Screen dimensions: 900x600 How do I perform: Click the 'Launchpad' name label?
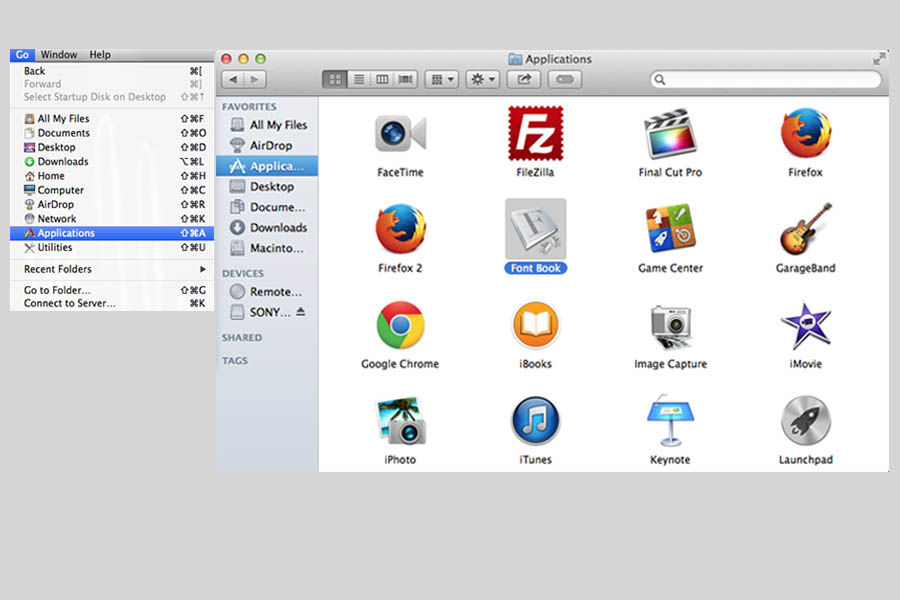pyautogui.click(x=806, y=460)
